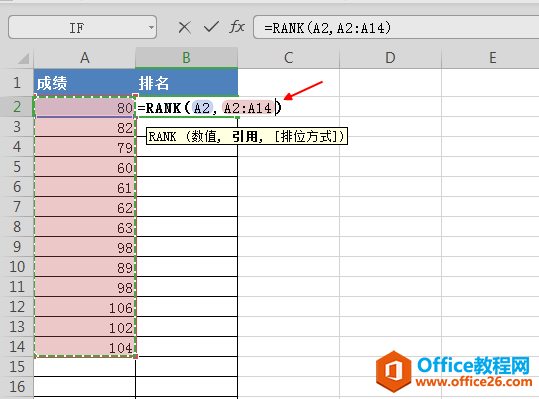Viewport: 539px width, 399px height.
Task: Click cell A12 containing 106
Action: (x=85, y=307)
